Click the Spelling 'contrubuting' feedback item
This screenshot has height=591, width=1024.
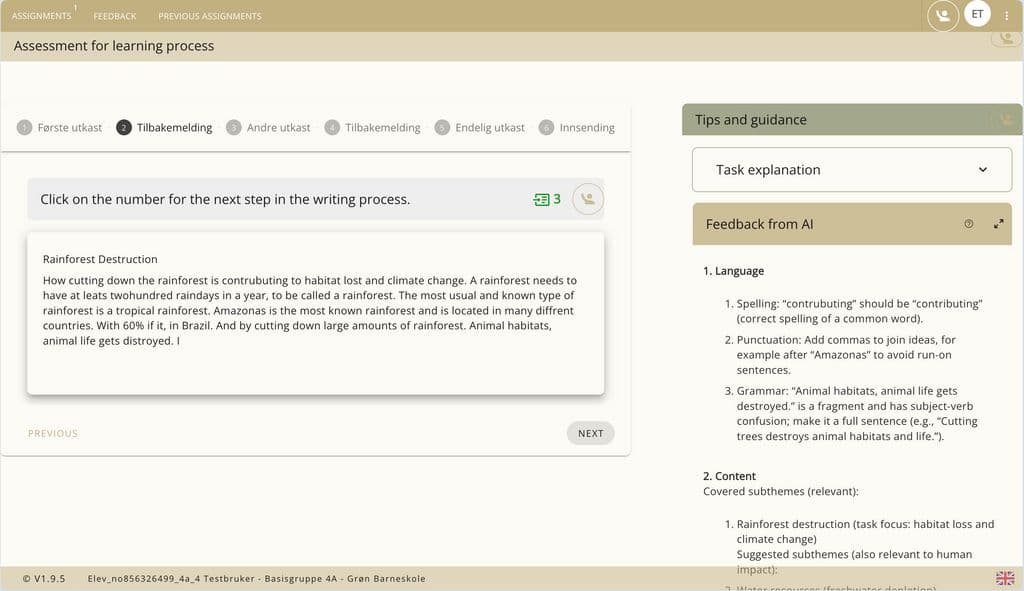click(x=859, y=311)
